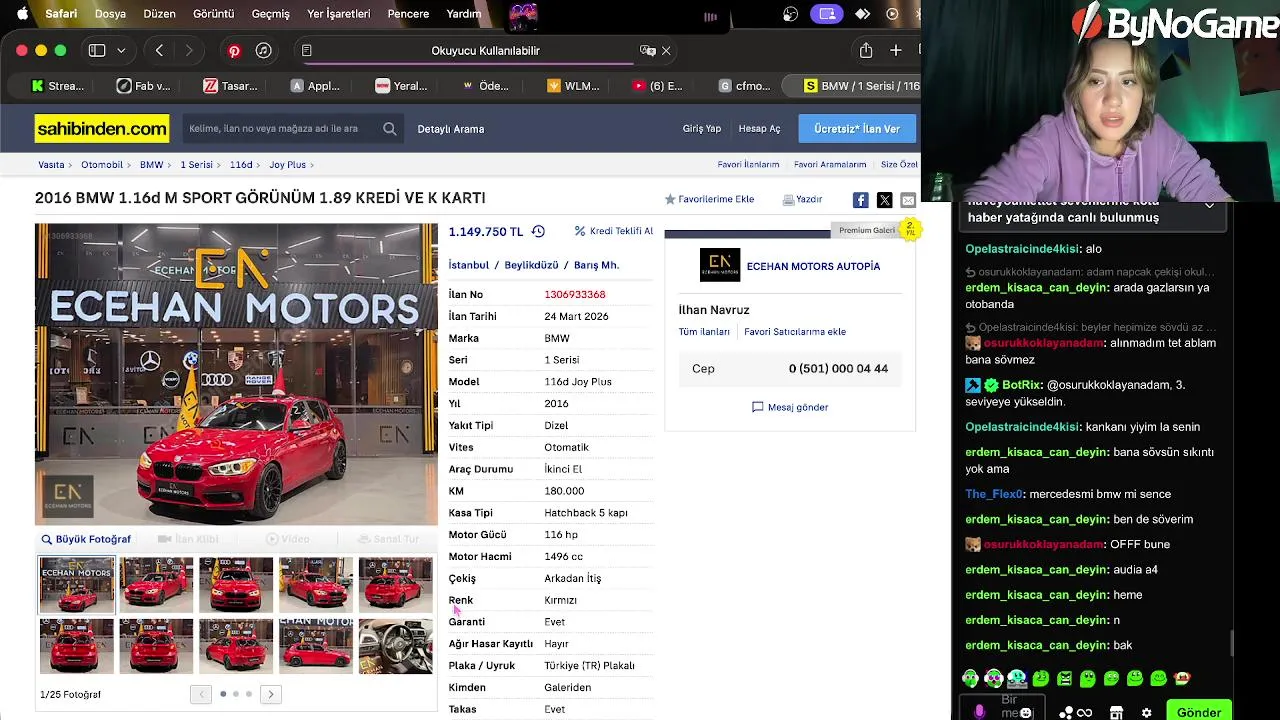Click the Safari sidebar toggle icon
This screenshot has height=720, width=1280.
pos(97,50)
